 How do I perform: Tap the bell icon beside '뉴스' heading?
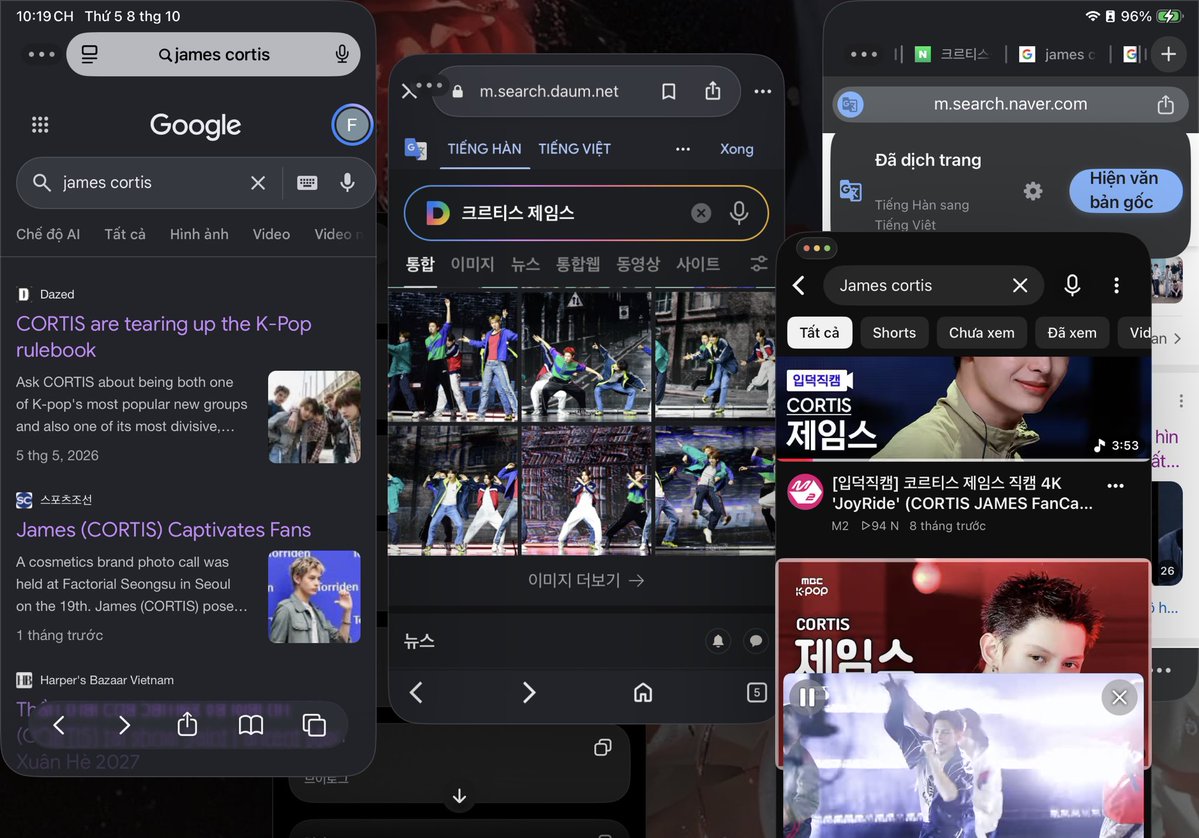718,641
